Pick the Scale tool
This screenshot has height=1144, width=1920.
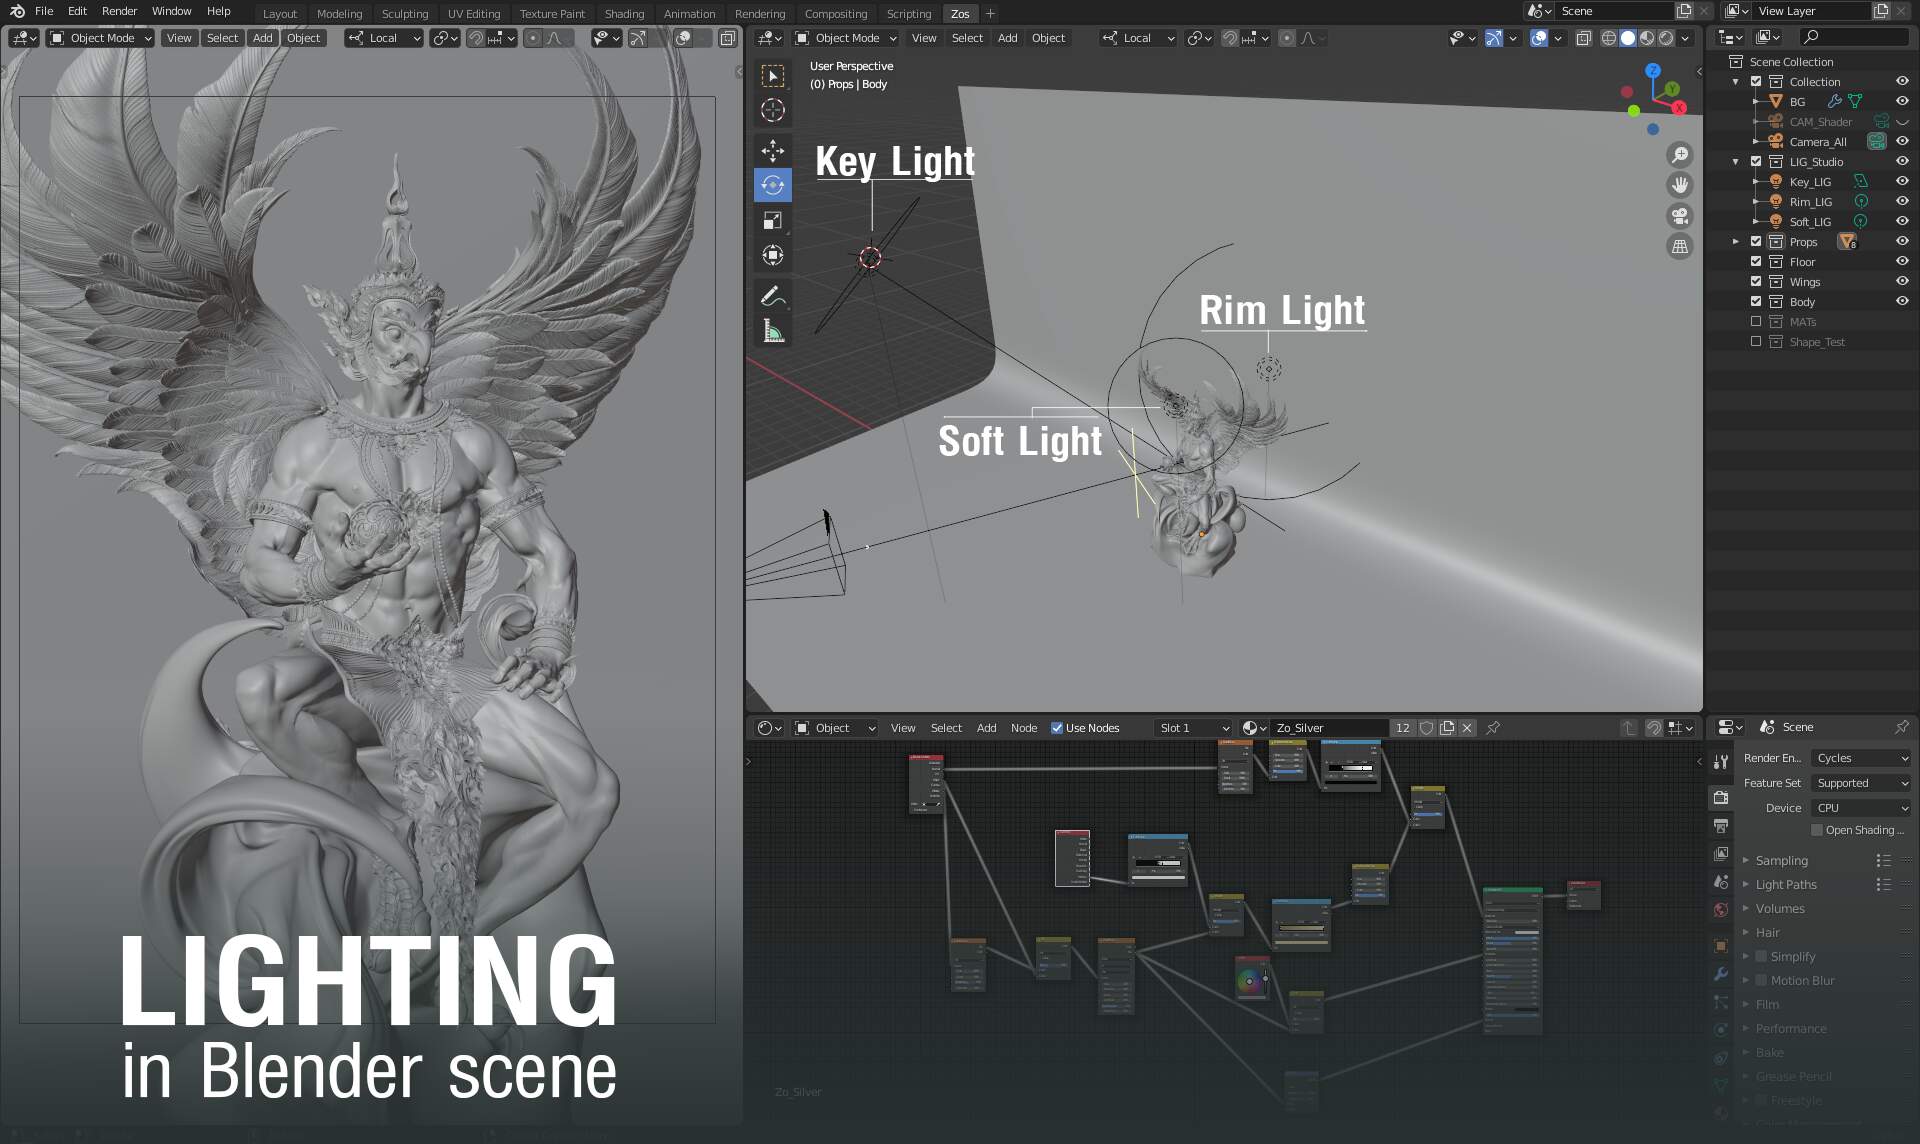pyautogui.click(x=772, y=220)
